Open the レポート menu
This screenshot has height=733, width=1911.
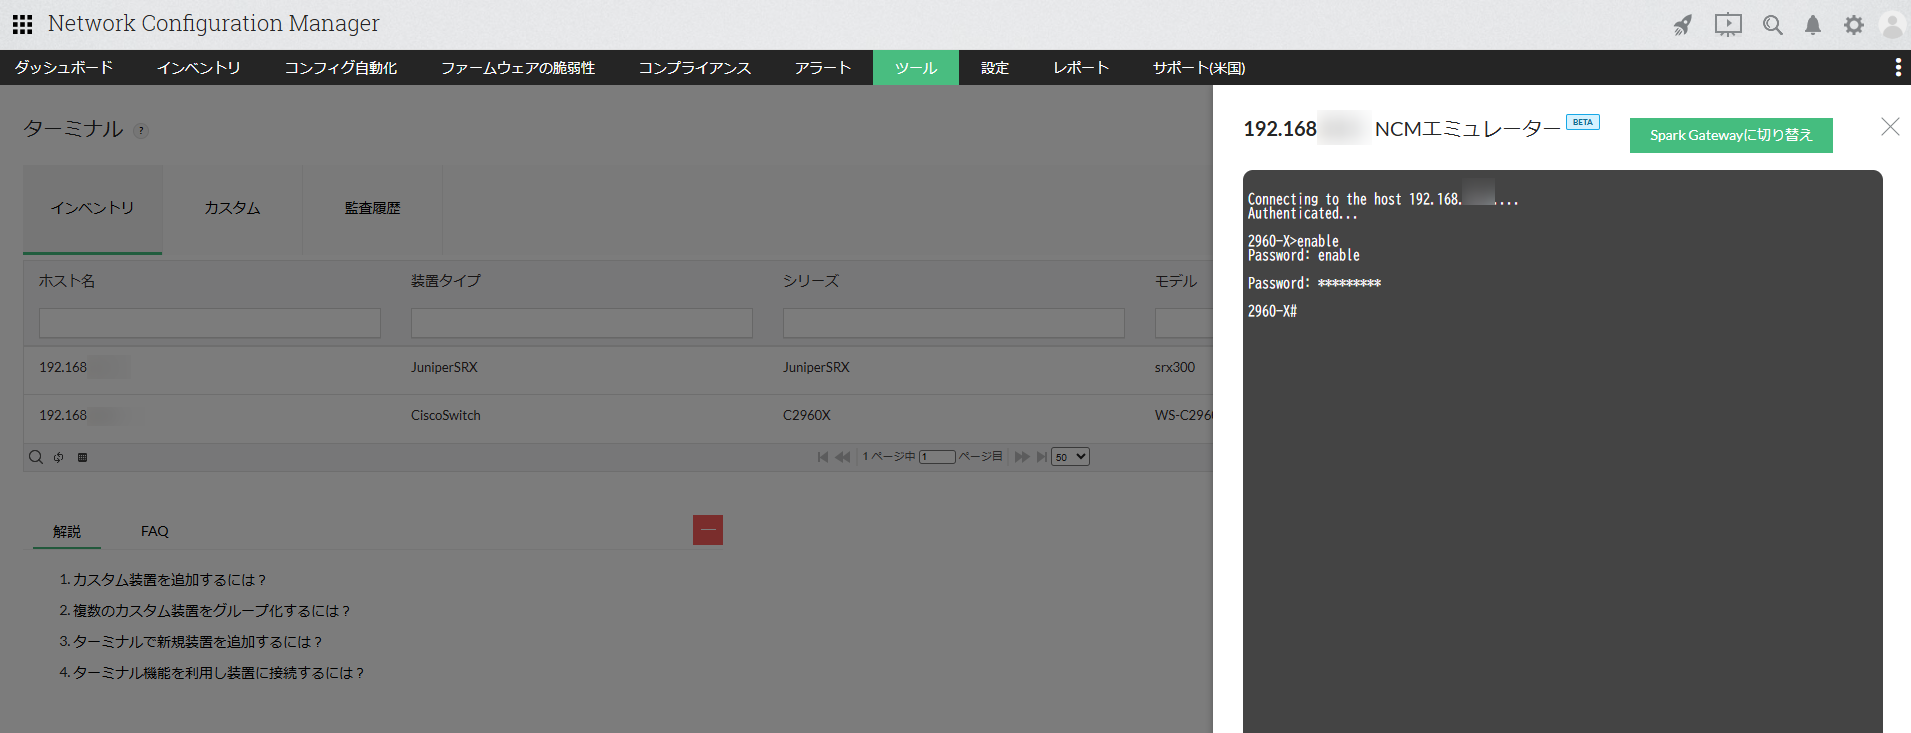(x=1081, y=67)
